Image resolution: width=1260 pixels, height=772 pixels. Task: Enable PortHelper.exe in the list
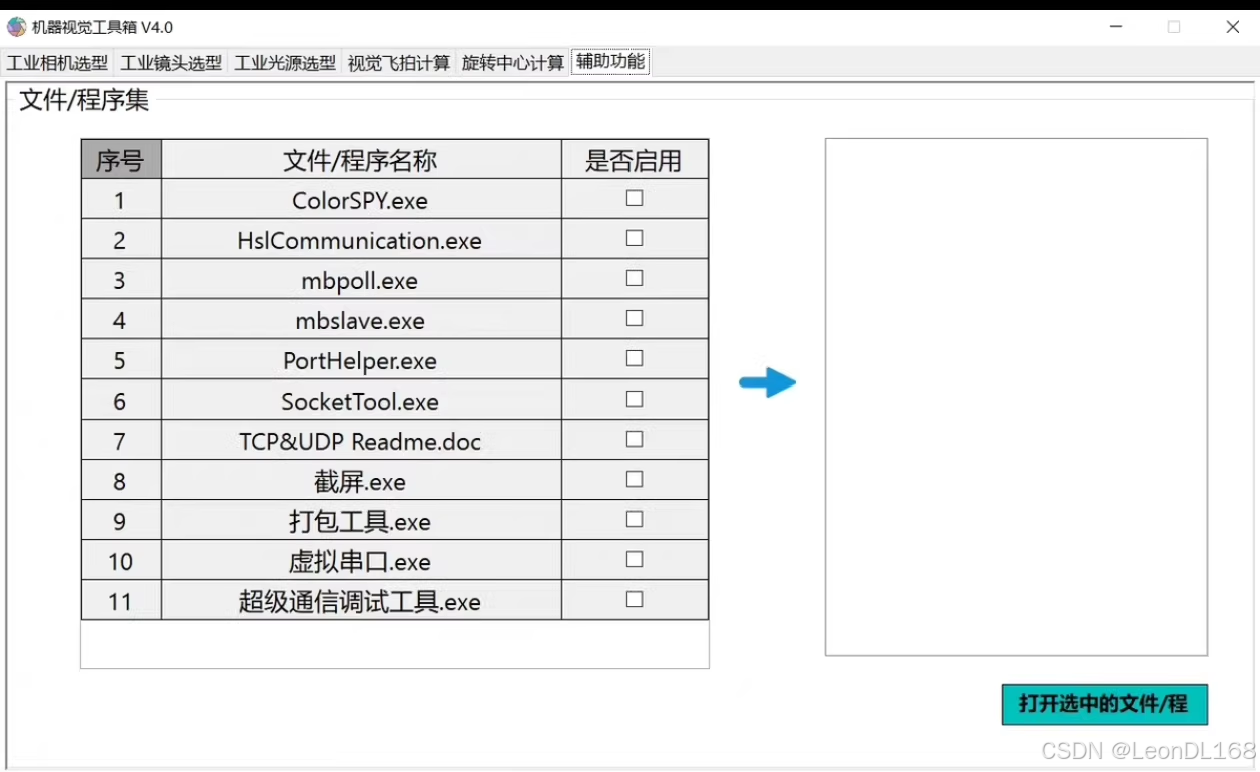(634, 358)
